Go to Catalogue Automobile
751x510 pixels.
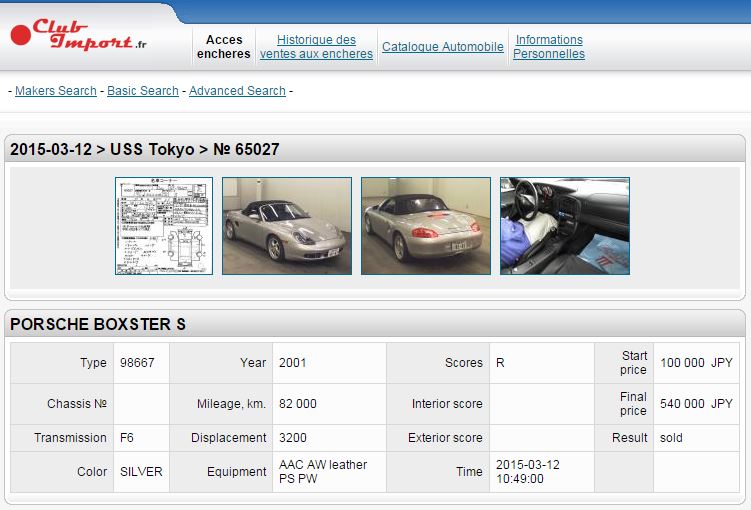pos(443,47)
